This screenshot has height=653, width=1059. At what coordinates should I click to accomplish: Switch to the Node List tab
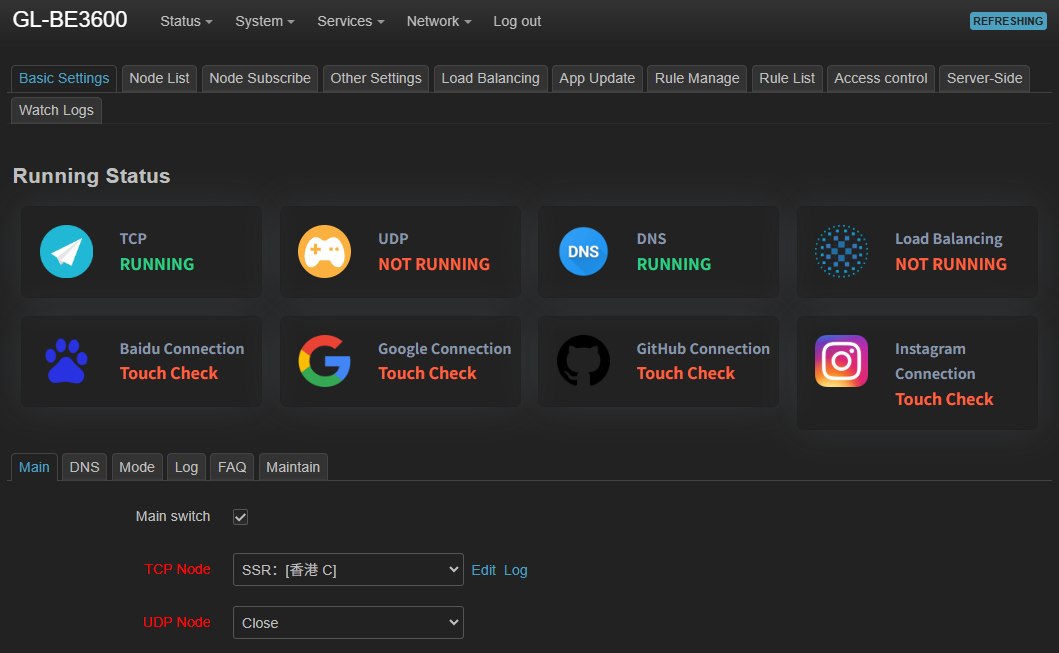pyautogui.click(x=159, y=78)
